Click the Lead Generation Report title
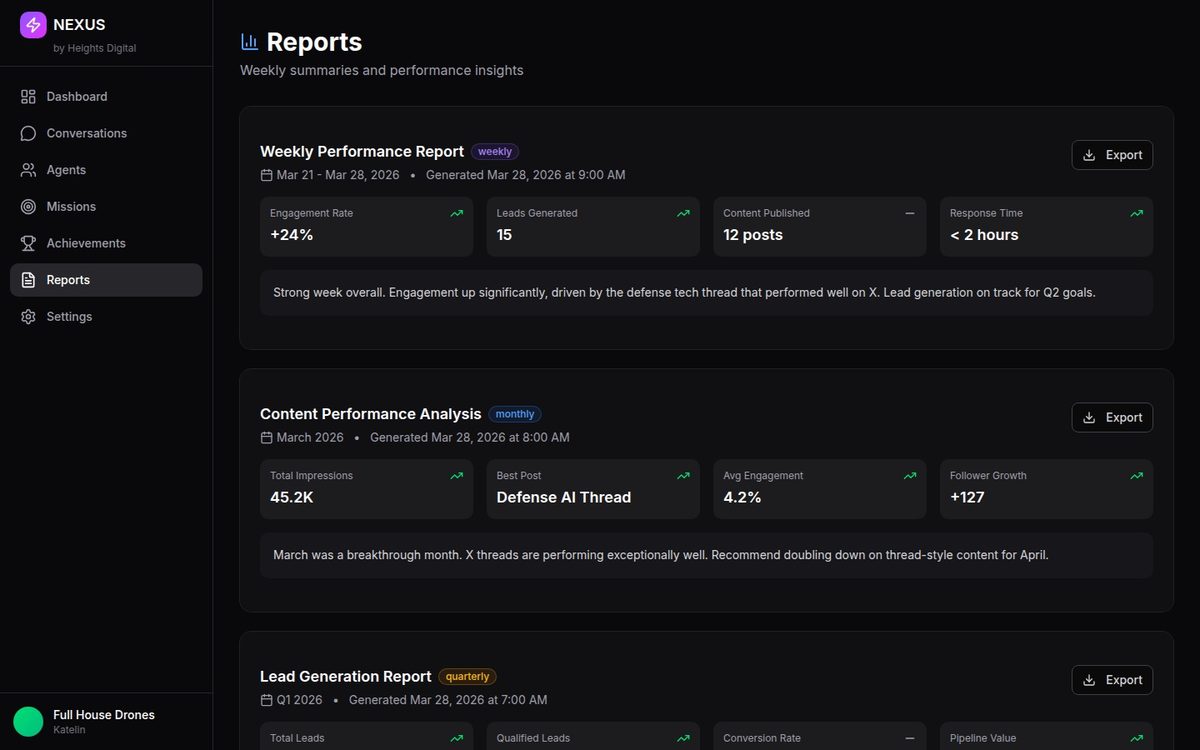This screenshot has height=750, width=1200. coord(346,677)
